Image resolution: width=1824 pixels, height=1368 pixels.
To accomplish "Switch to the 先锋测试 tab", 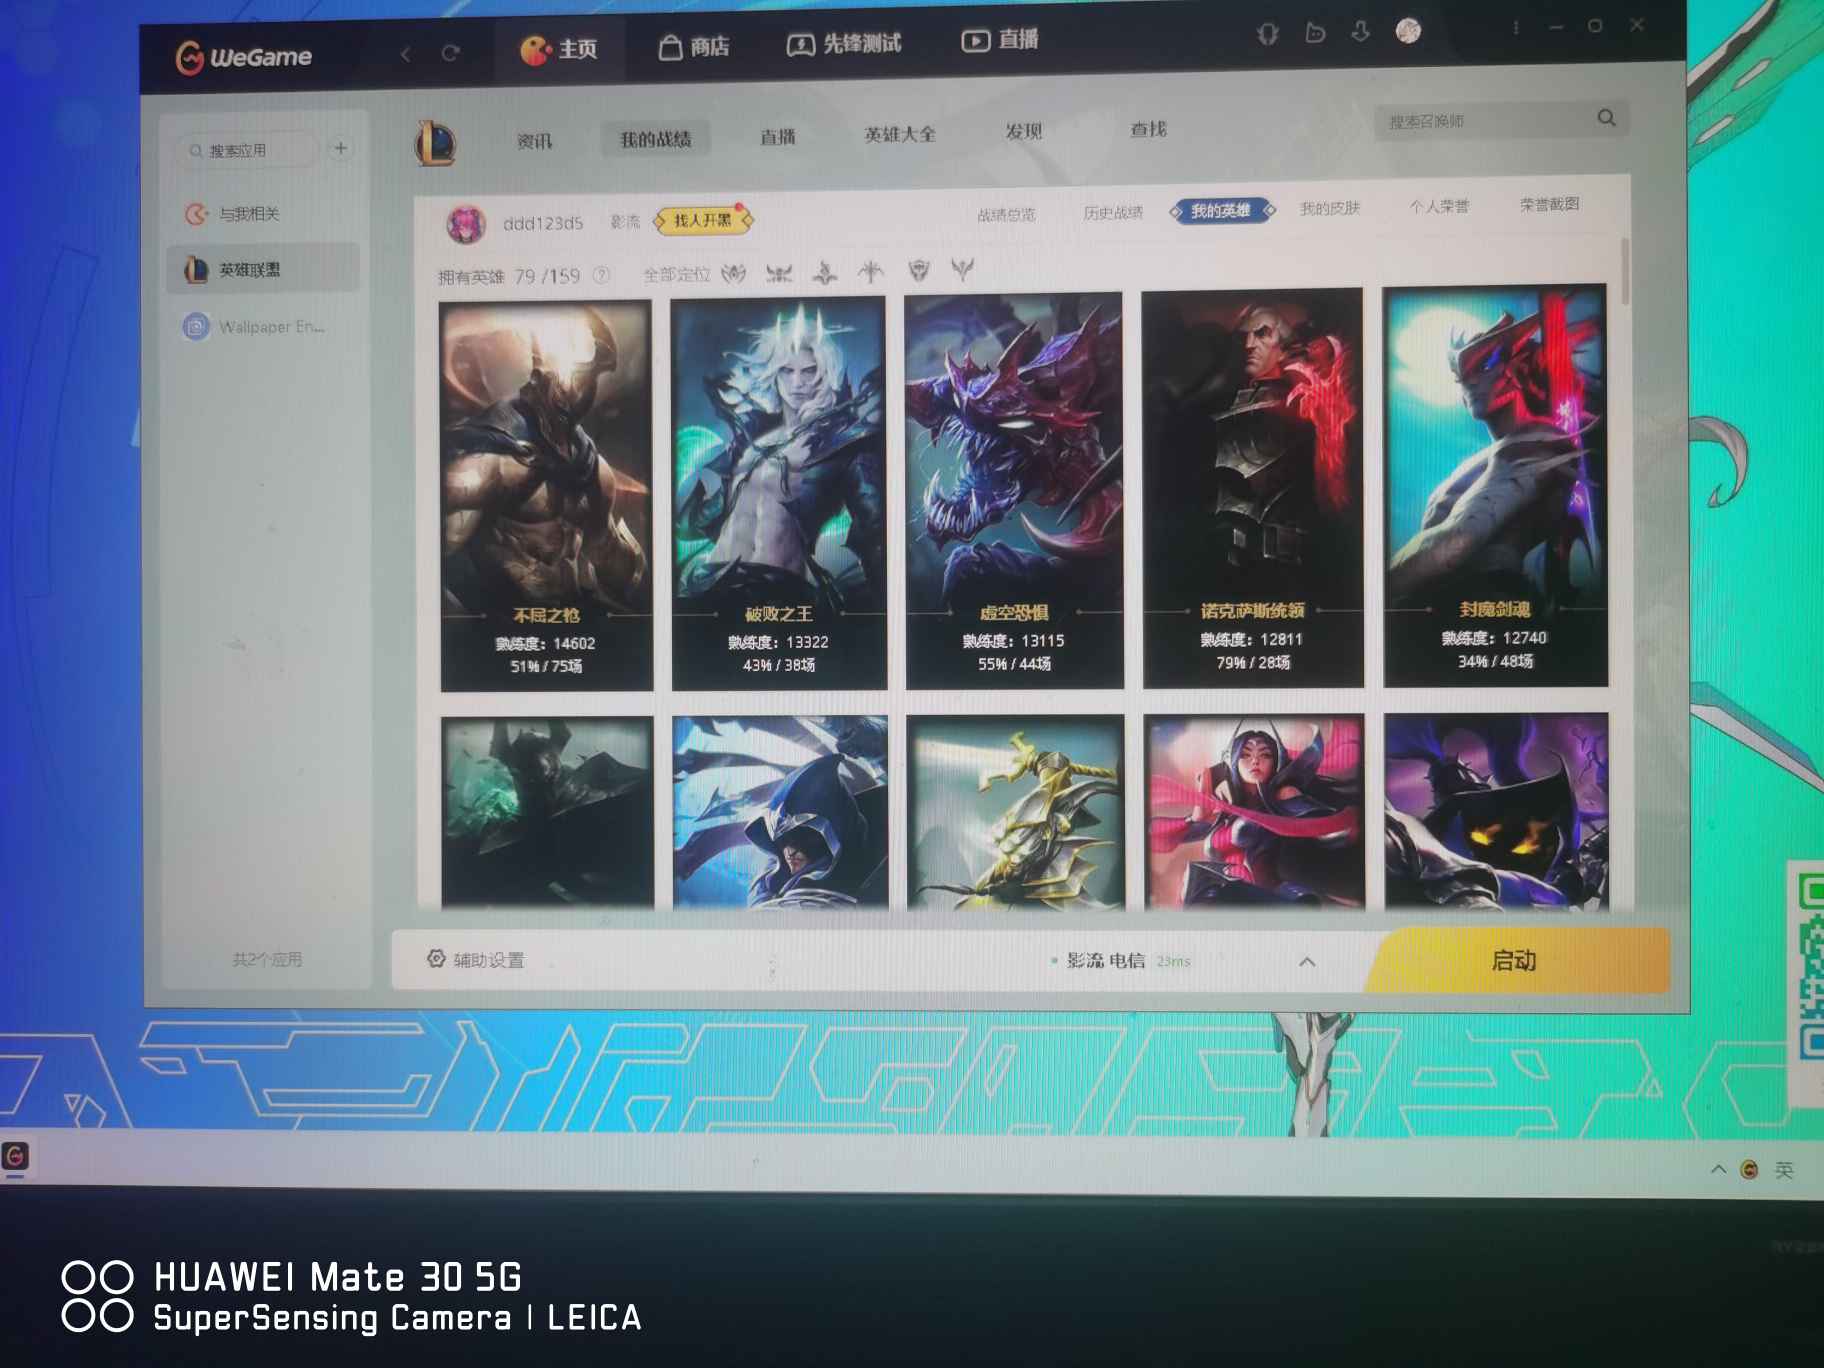I will click(844, 44).
